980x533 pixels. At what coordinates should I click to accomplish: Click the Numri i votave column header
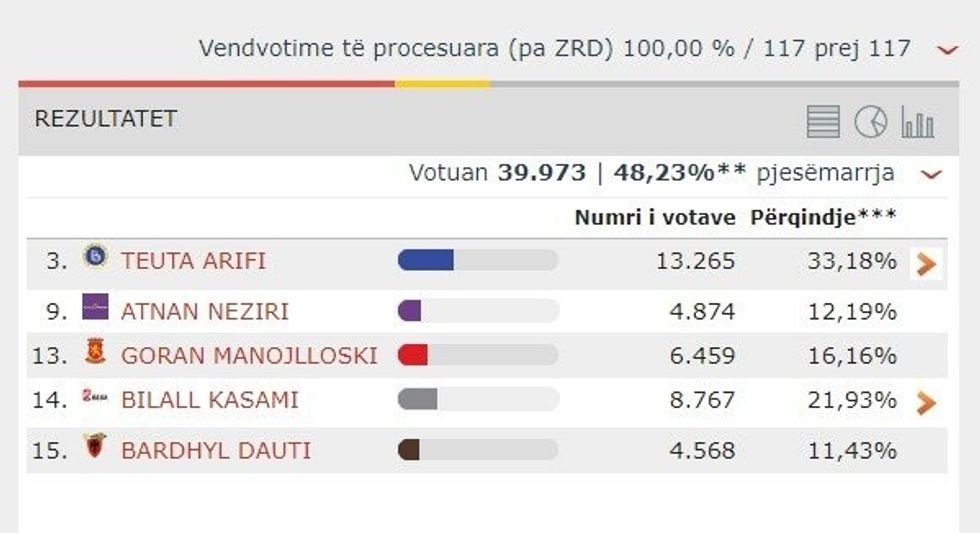click(654, 217)
